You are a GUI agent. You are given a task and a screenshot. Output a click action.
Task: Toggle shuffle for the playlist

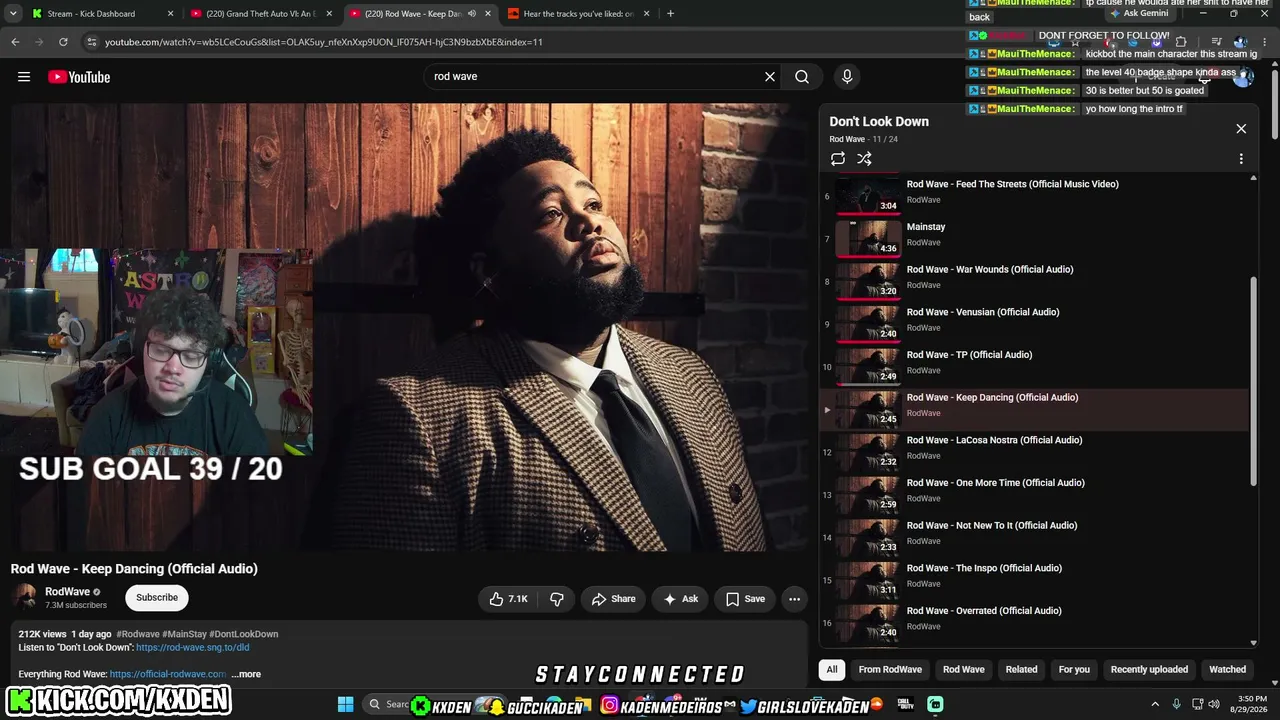(x=864, y=159)
